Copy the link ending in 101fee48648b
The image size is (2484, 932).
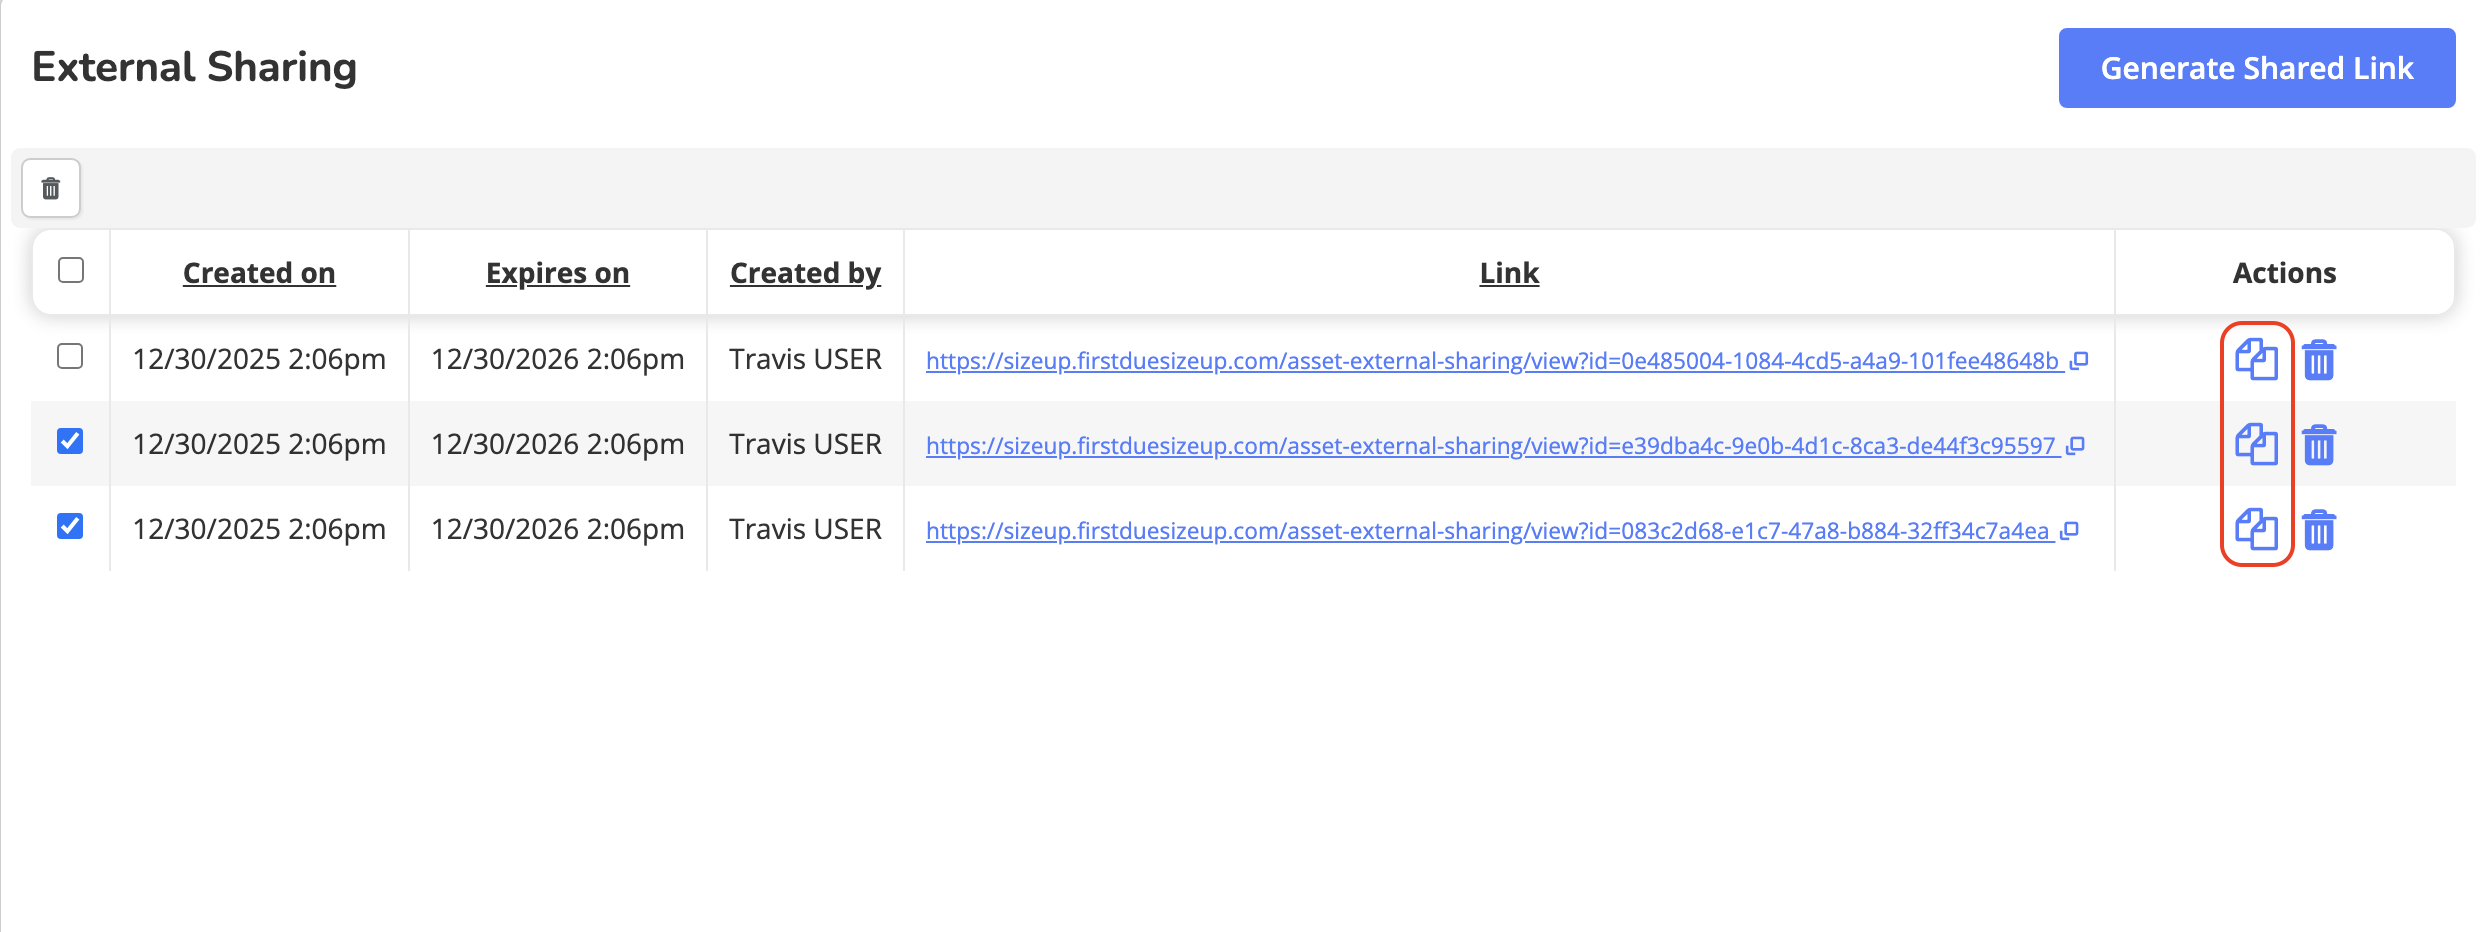click(x=2256, y=360)
